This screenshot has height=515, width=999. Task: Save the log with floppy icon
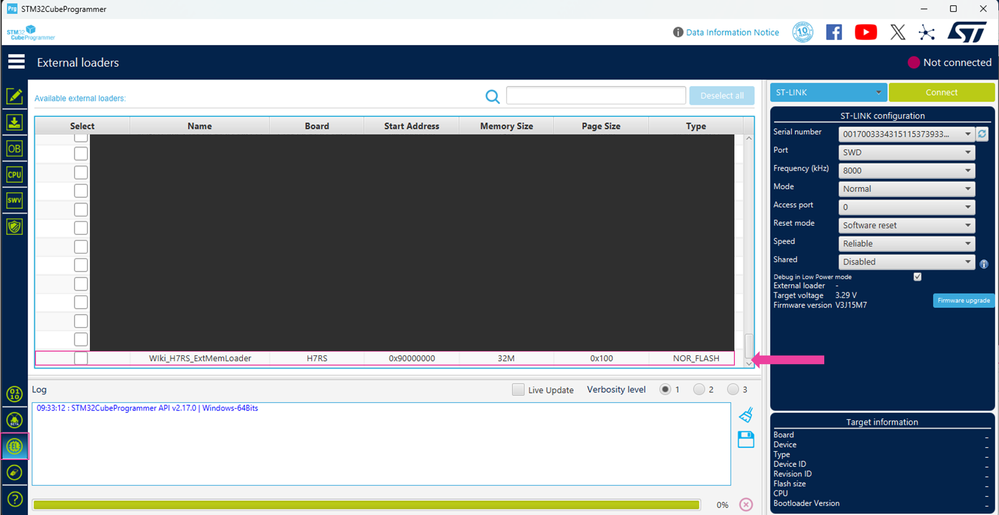click(x=746, y=439)
